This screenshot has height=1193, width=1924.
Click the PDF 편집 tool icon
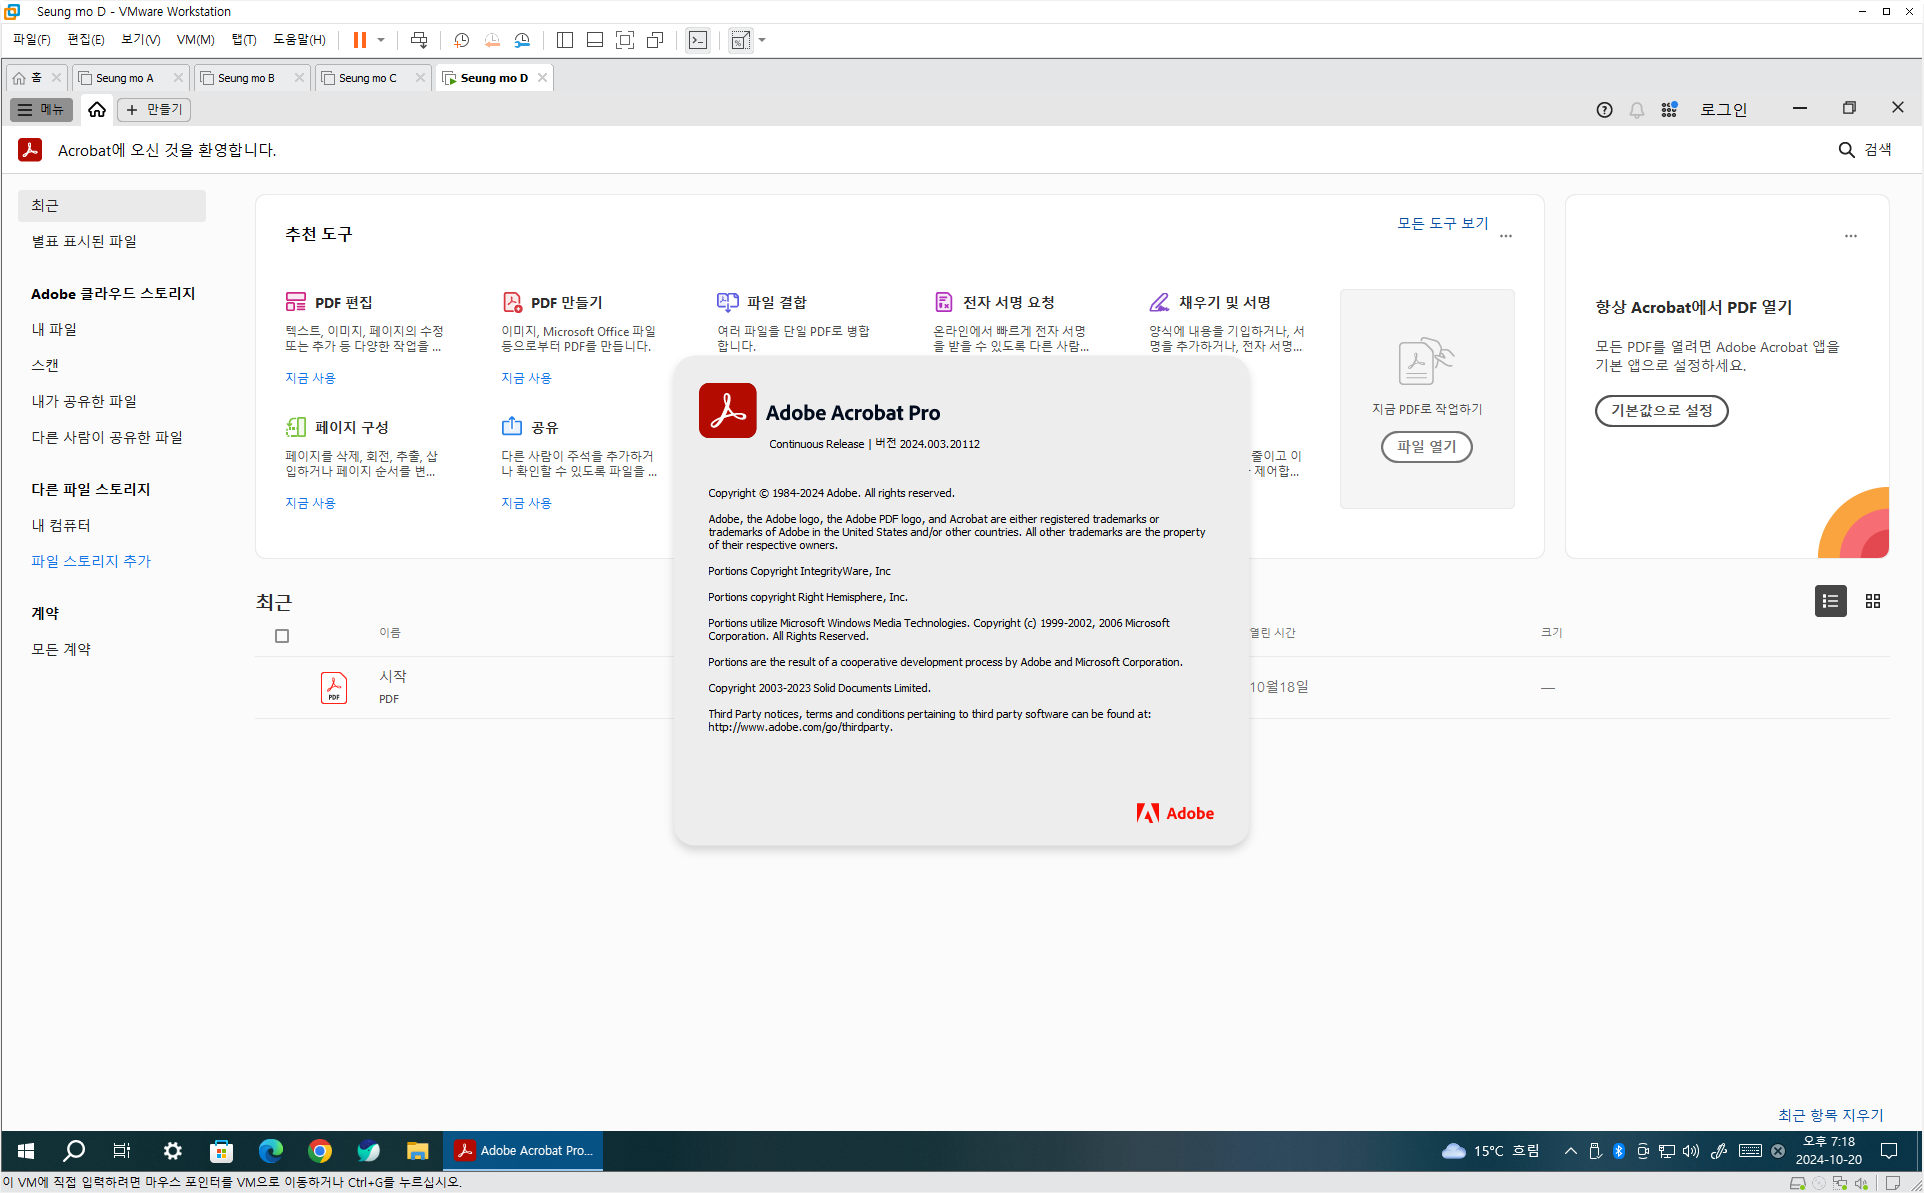(295, 302)
